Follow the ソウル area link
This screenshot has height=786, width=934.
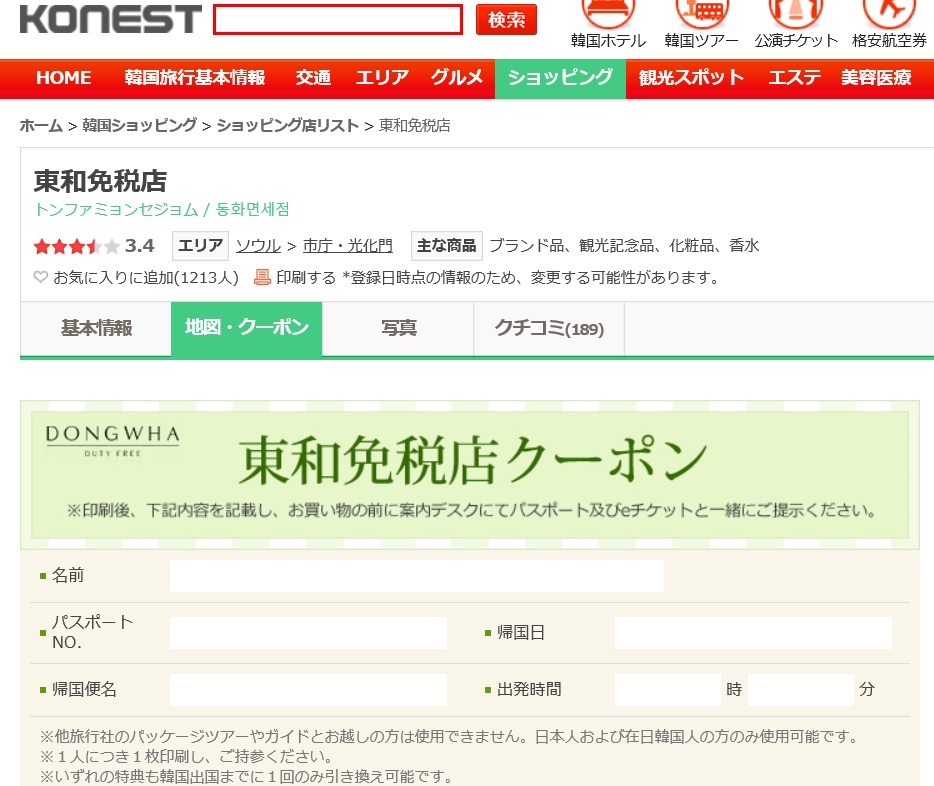click(258, 246)
